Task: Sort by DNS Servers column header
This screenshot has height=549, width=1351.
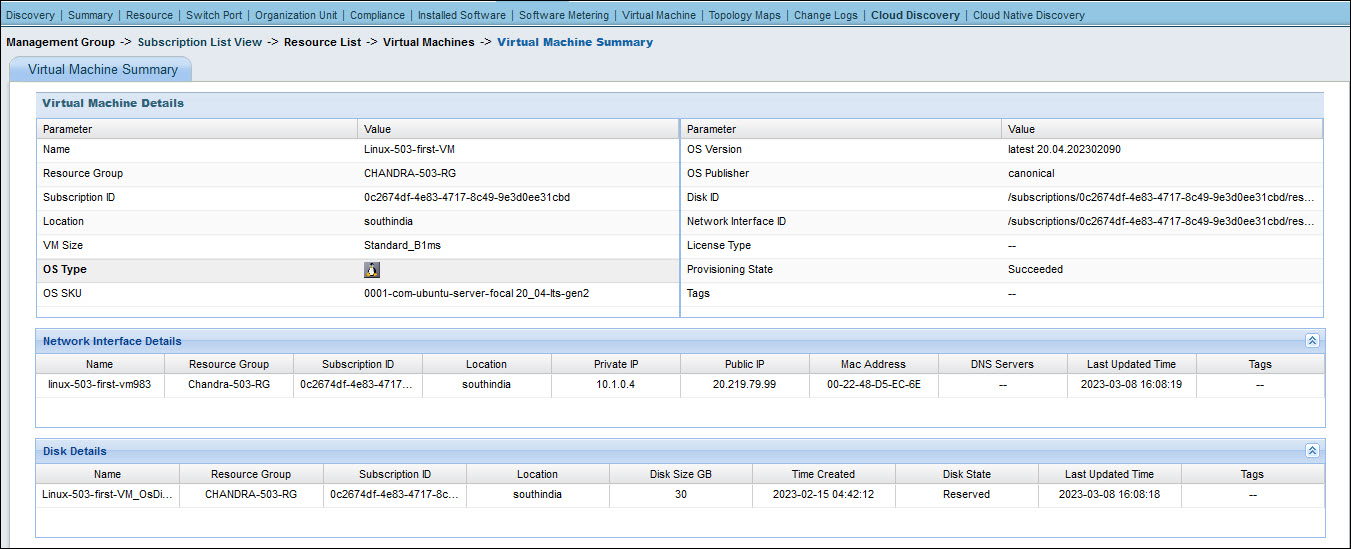Action: point(1003,365)
